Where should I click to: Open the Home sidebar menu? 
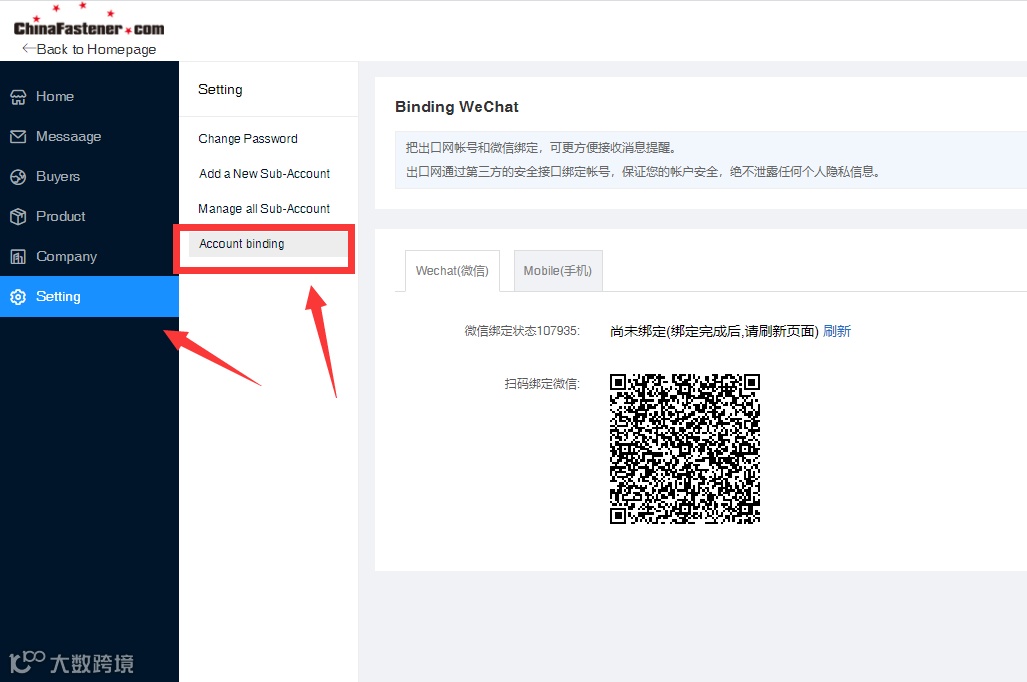tap(89, 96)
